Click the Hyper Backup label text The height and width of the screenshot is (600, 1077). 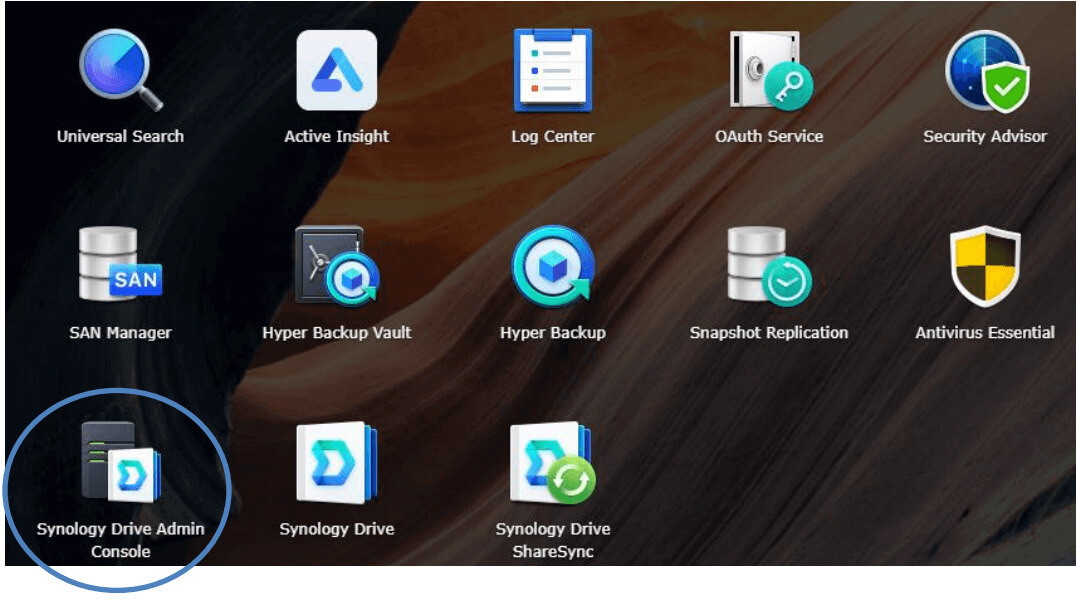click(553, 331)
